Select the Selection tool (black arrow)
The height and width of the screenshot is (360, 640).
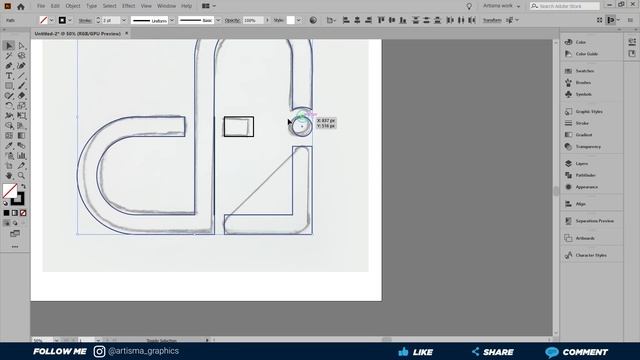point(9,46)
